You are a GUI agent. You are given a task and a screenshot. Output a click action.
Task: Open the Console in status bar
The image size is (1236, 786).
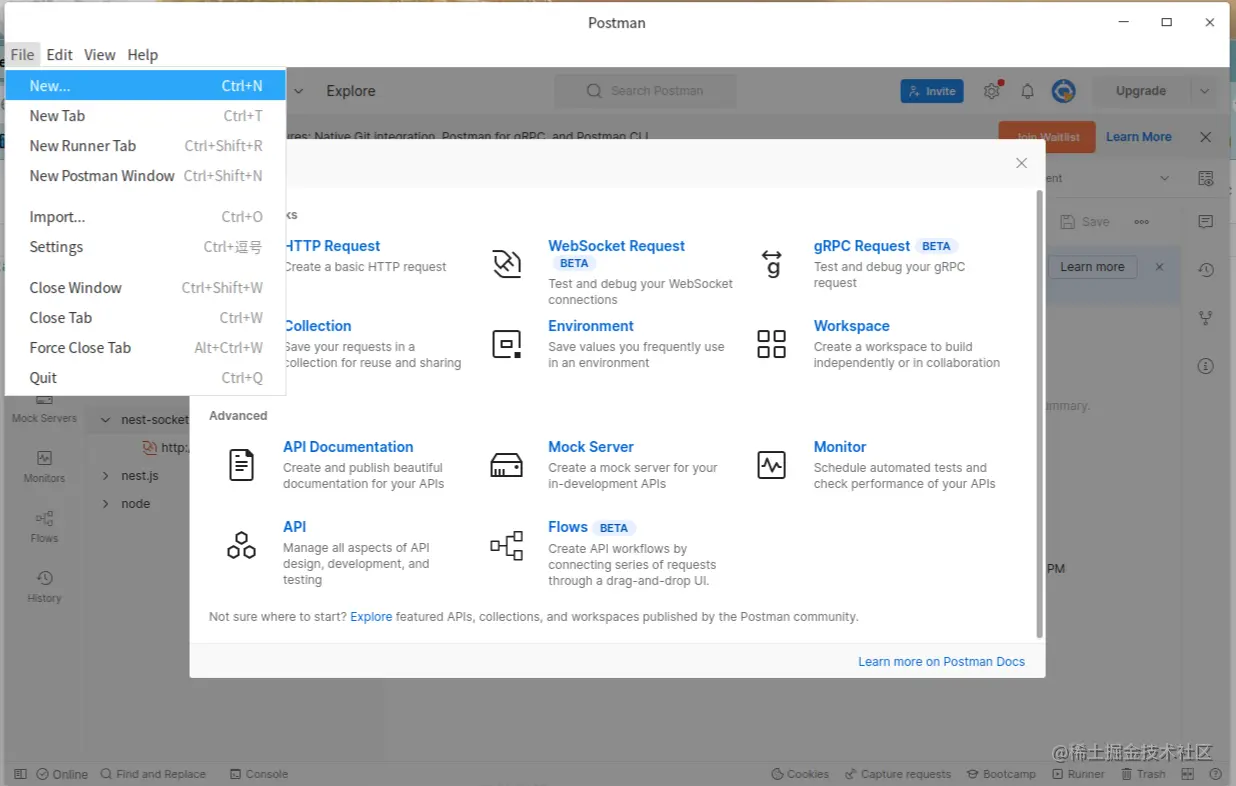(x=259, y=774)
